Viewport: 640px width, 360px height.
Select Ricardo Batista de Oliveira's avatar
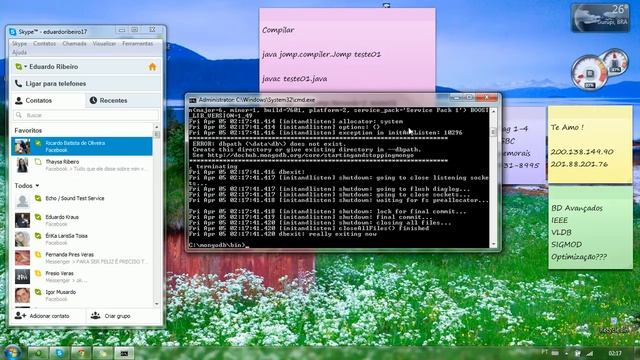22,147
